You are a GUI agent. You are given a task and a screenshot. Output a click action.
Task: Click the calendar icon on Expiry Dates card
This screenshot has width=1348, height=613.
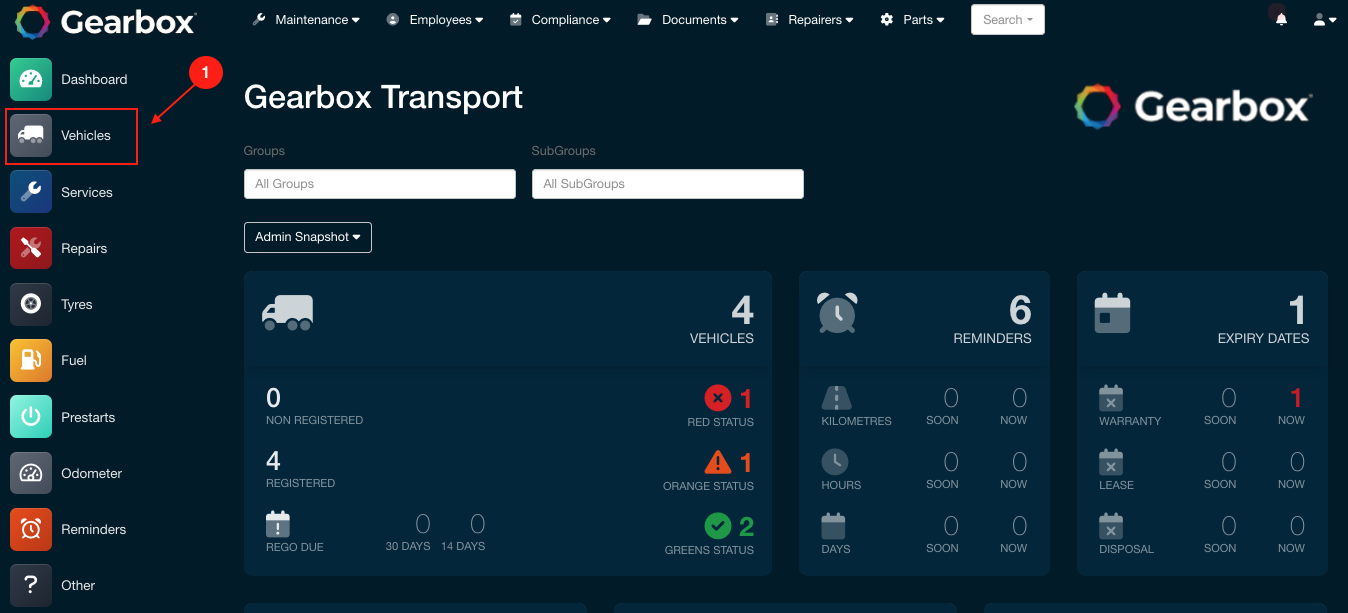click(x=1112, y=313)
